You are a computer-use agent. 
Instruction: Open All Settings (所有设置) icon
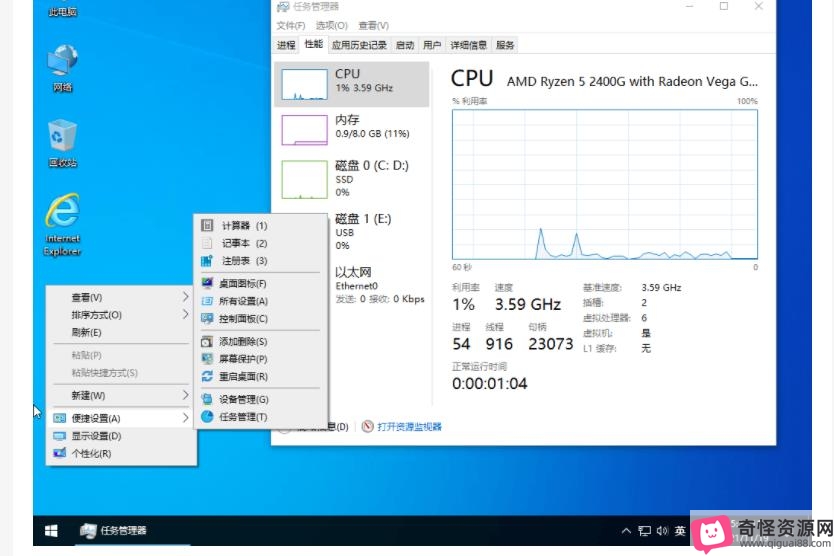click(207, 301)
